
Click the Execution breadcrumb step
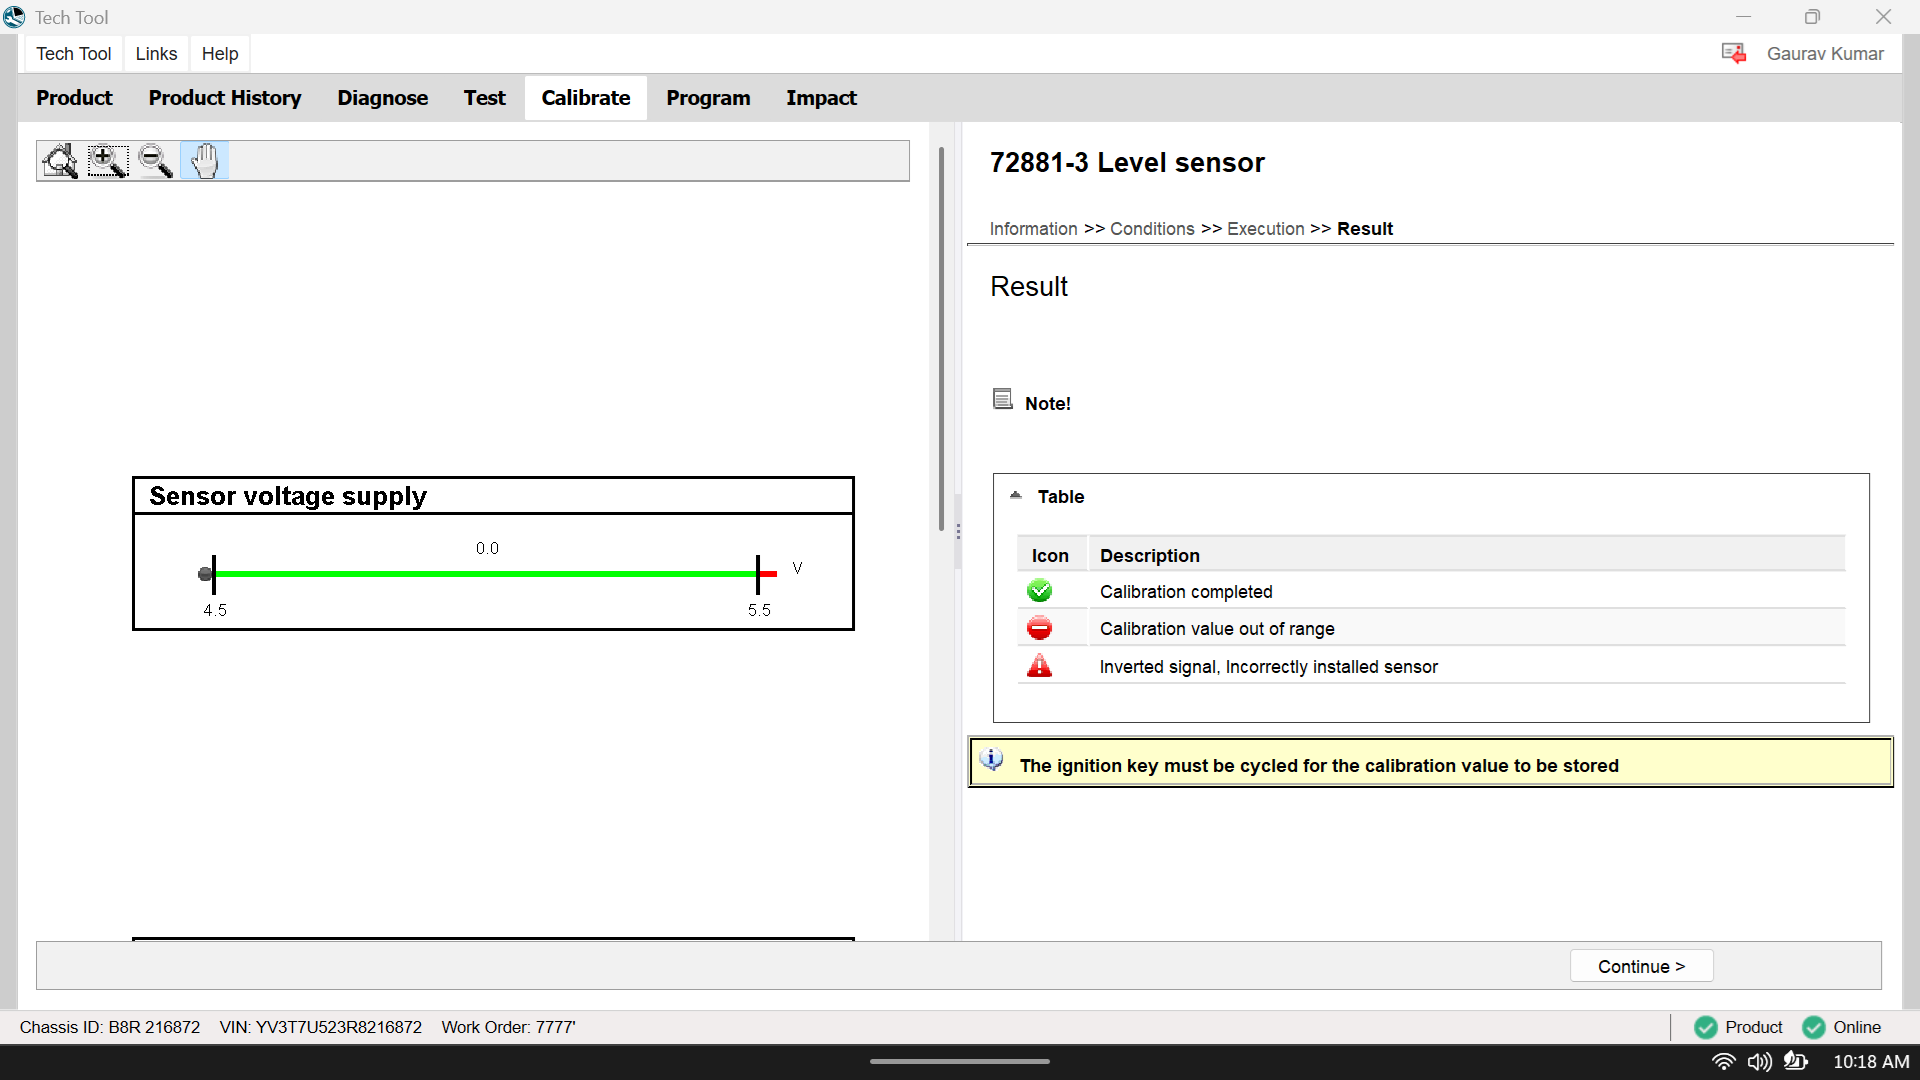[x=1266, y=229]
